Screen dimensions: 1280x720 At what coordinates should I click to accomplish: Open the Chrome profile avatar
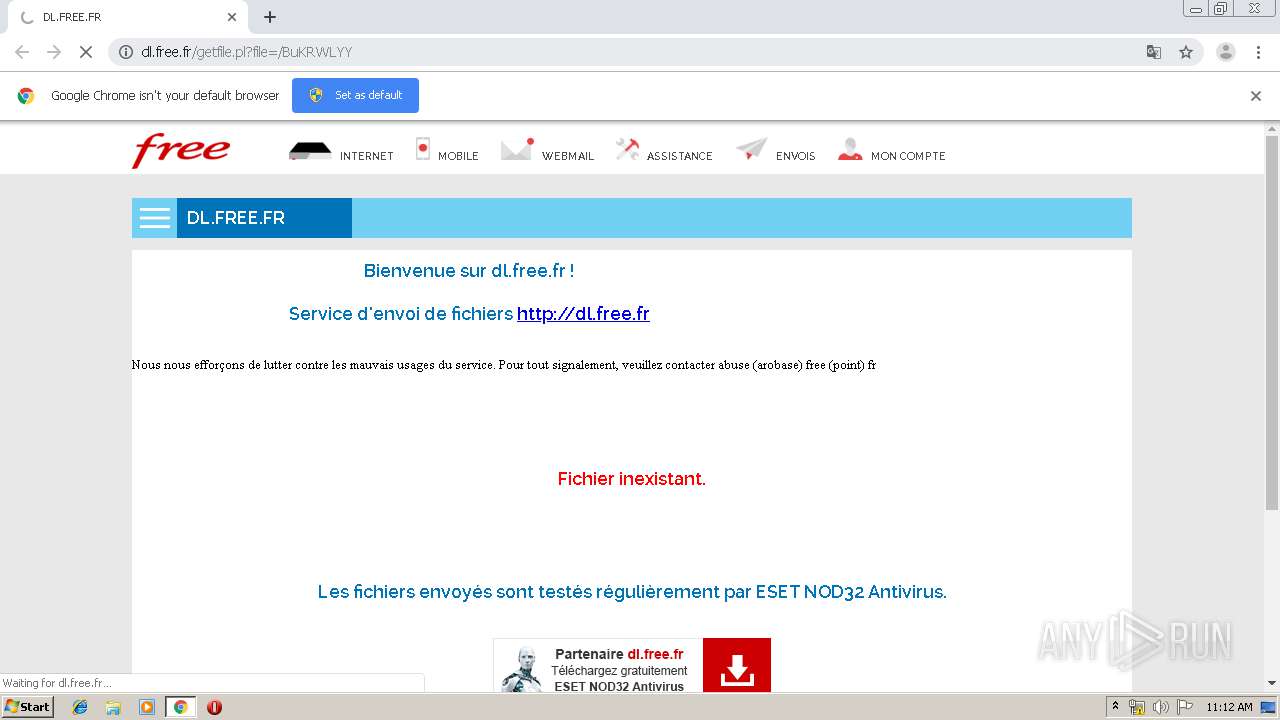[1226, 52]
